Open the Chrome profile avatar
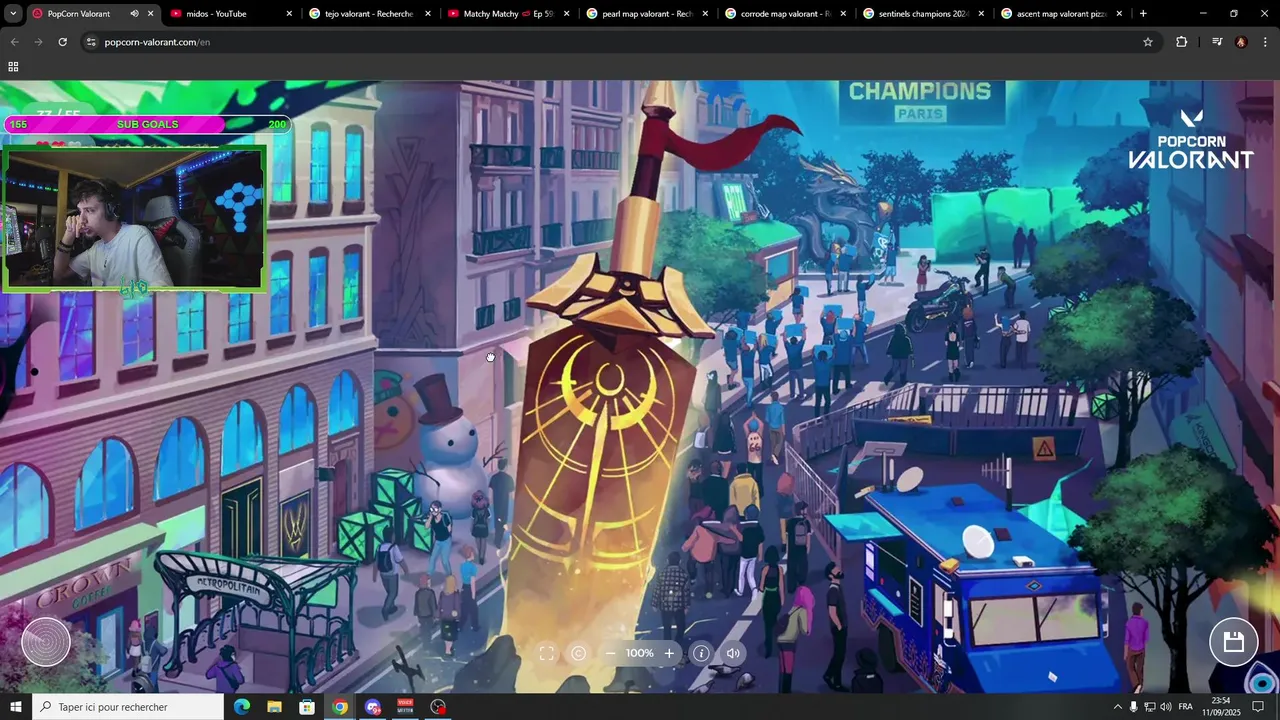Image resolution: width=1280 pixels, height=720 pixels. click(x=1241, y=42)
